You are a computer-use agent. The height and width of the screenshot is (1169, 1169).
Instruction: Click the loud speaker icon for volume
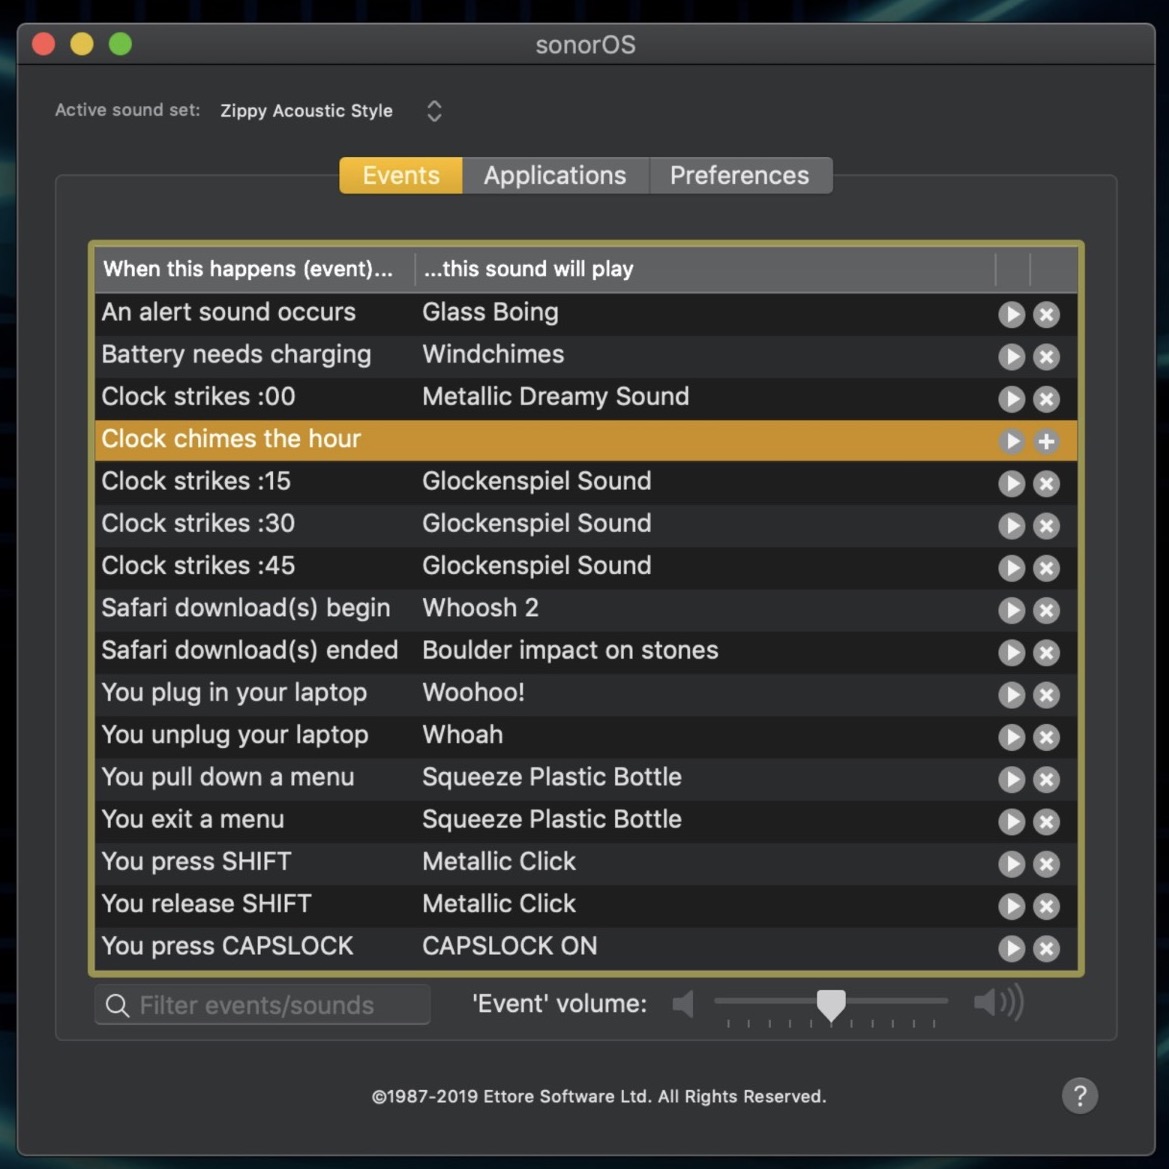pos(997,1002)
